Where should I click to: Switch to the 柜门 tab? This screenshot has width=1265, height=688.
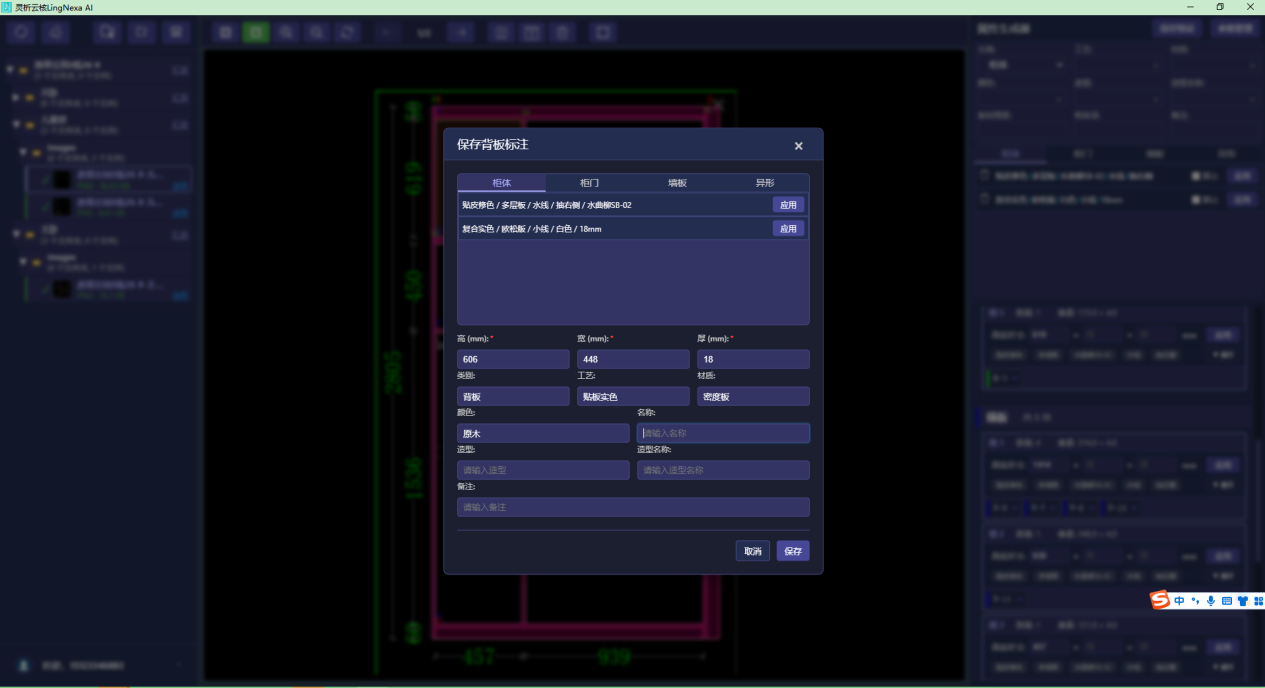(590, 183)
